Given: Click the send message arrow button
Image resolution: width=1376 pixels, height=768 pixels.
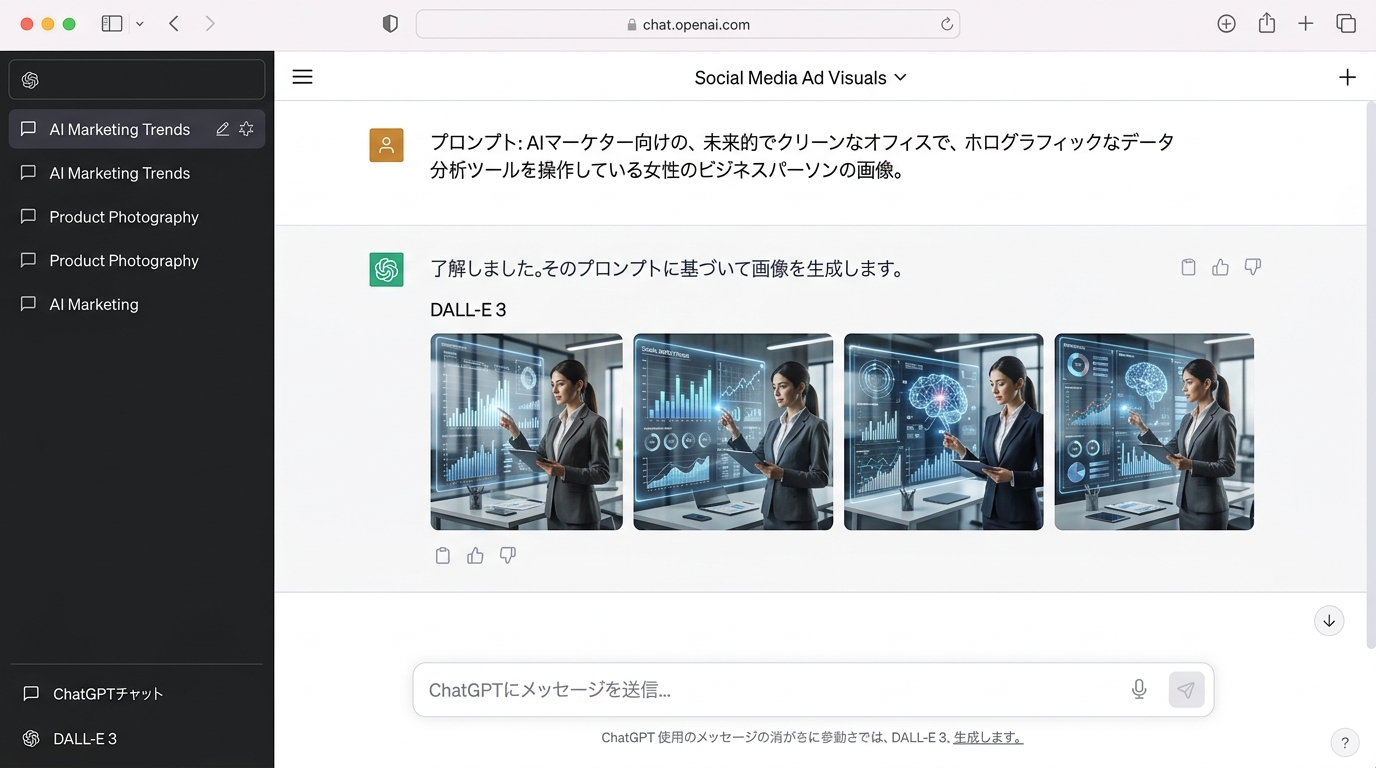Looking at the screenshot, I should pos(1186,689).
